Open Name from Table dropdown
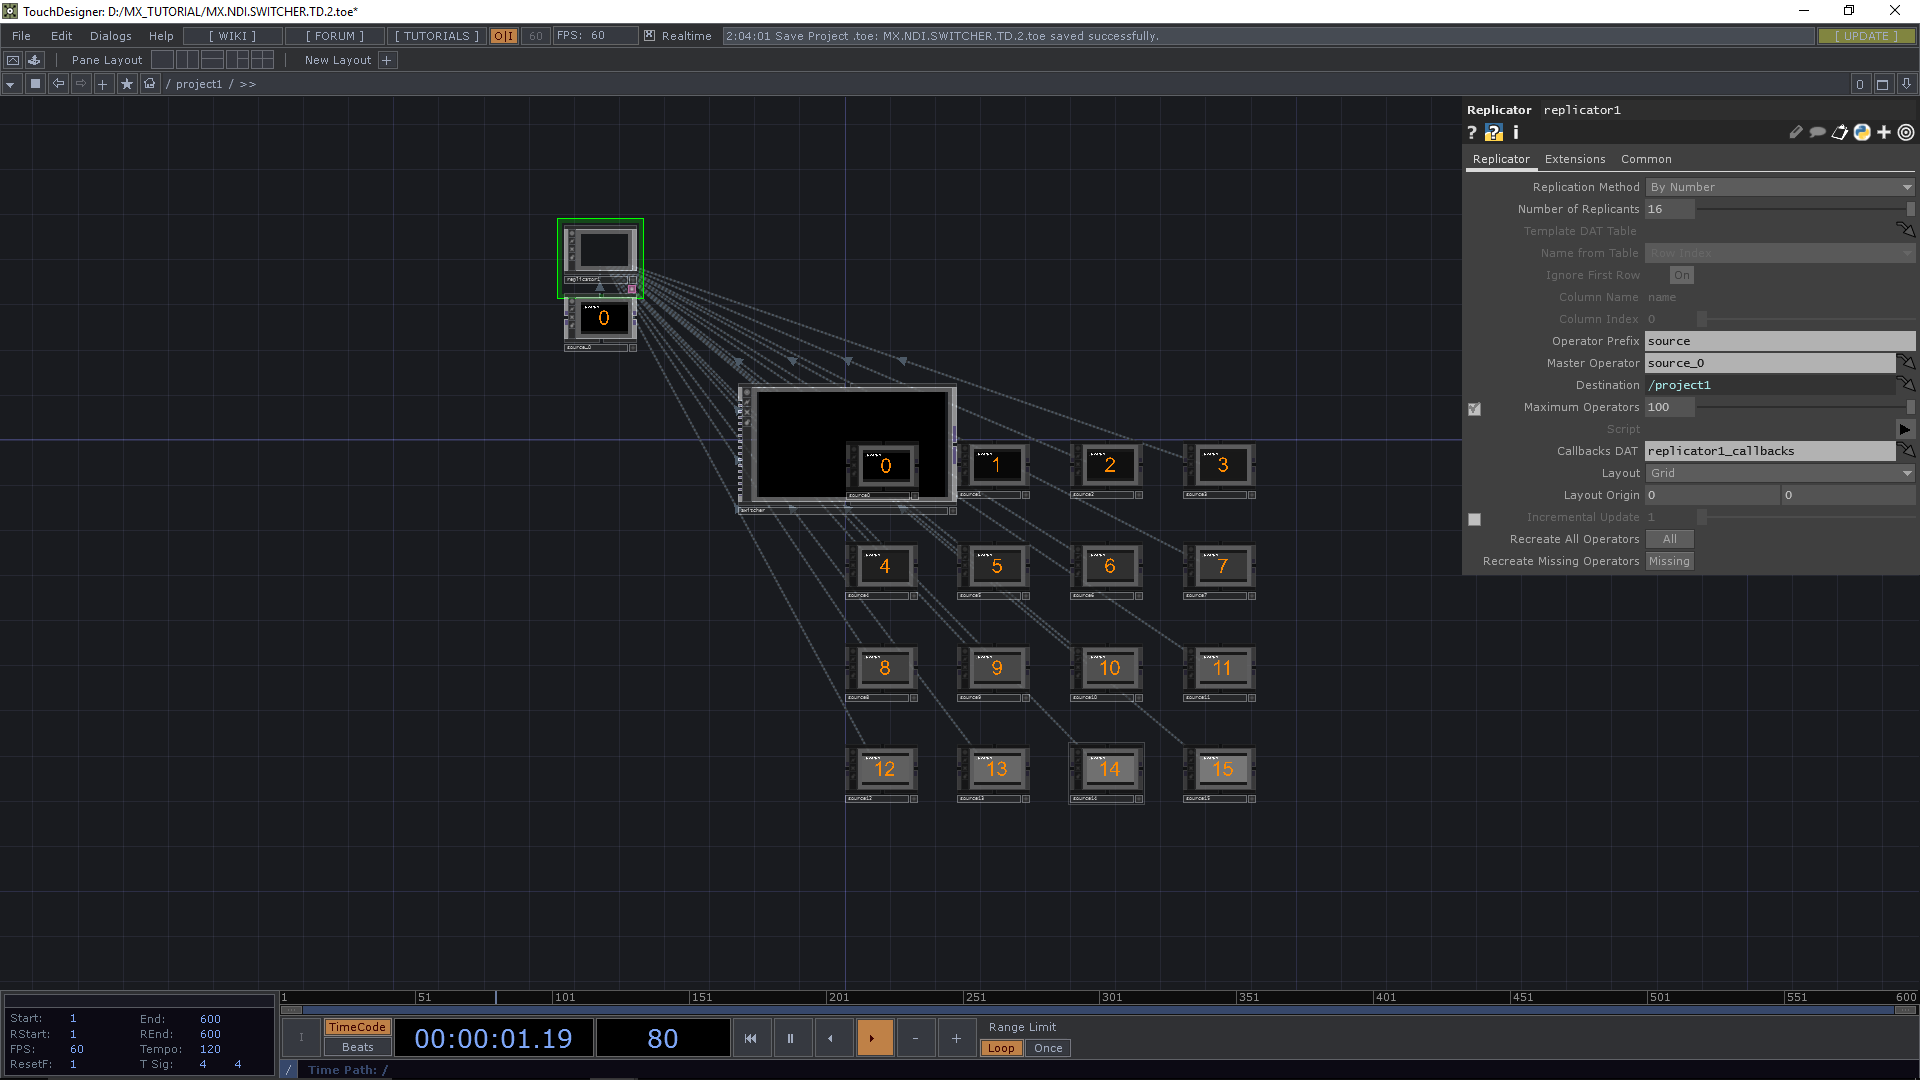The width and height of the screenshot is (1920, 1080). [1780, 253]
